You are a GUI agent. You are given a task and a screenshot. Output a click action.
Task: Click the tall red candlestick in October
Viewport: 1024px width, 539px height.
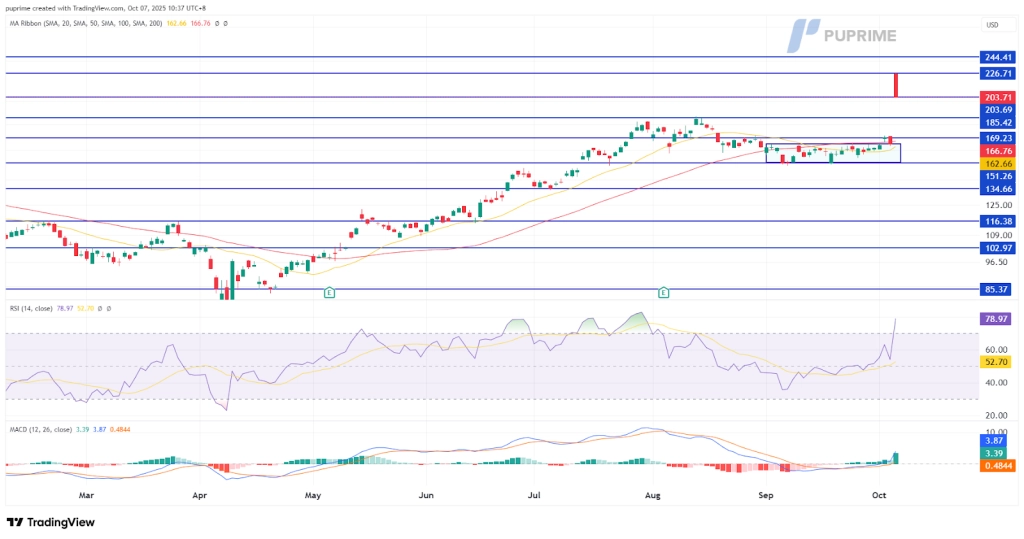(897, 85)
